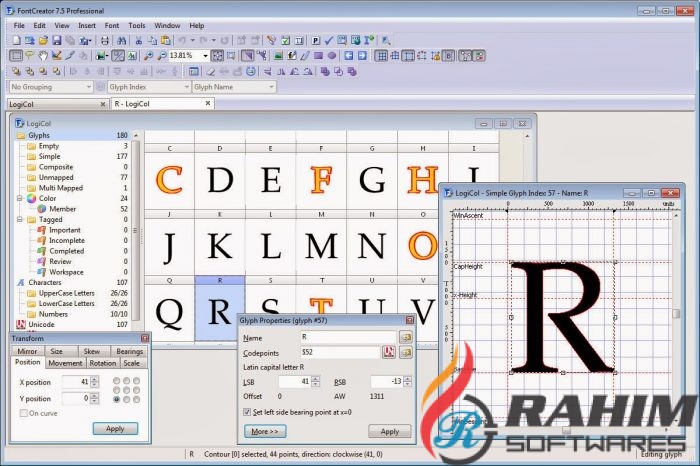Click Apply in the Transform panel
This screenshot has width=700, height=466.
[115, 429]
